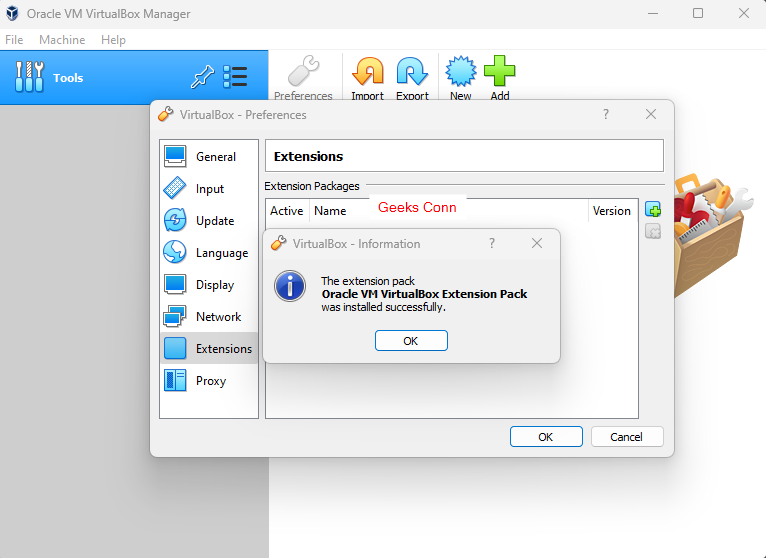Click OK in the VirtualBox Information dialog

point(411,341)
